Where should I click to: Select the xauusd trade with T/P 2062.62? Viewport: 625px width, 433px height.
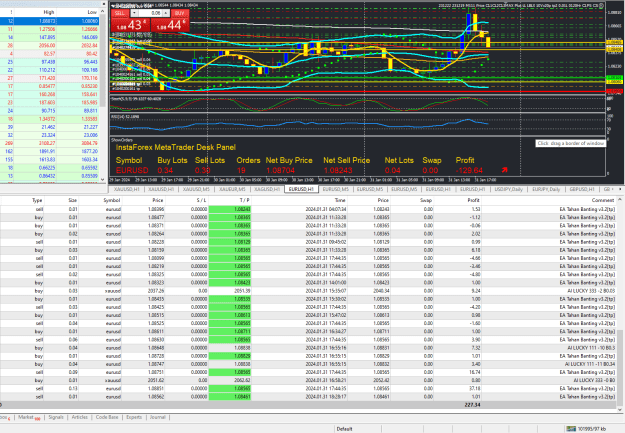(308, 380)
